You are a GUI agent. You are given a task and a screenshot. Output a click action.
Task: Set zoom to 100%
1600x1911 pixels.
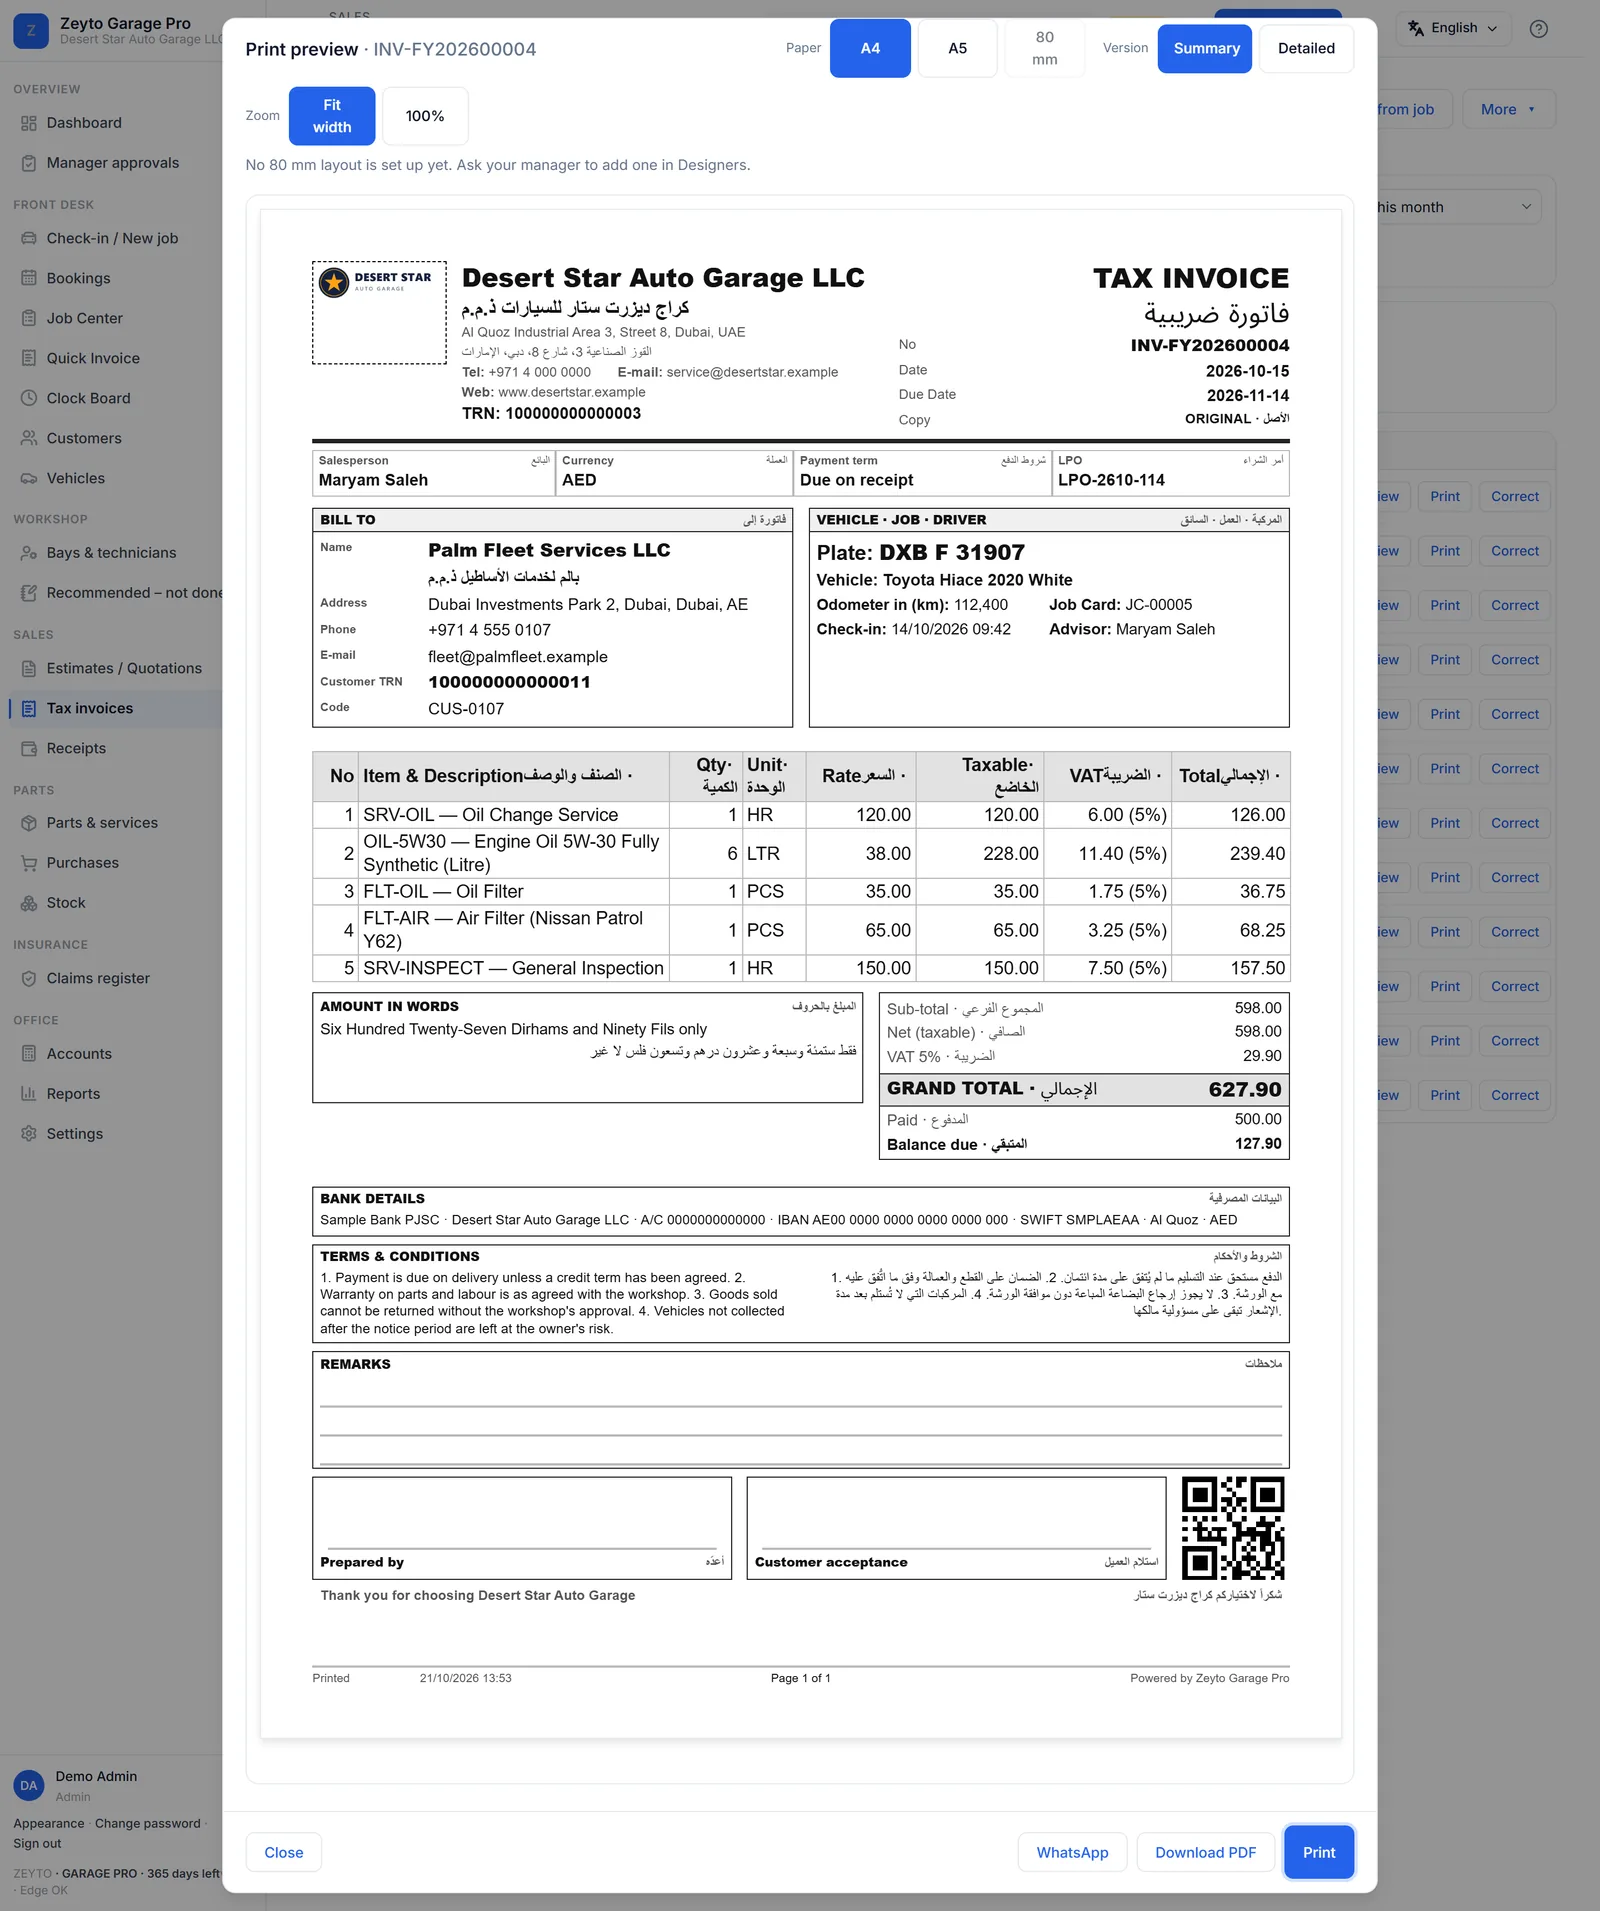425,116
